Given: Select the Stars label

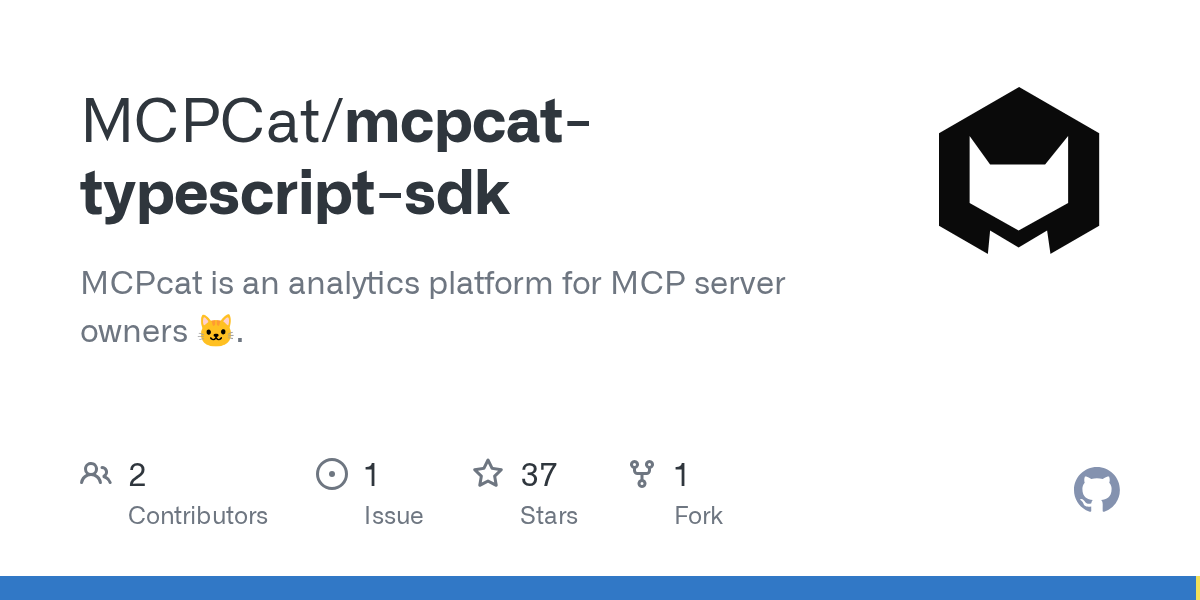Looking at the screenshot, I should [x=548, y=516].
